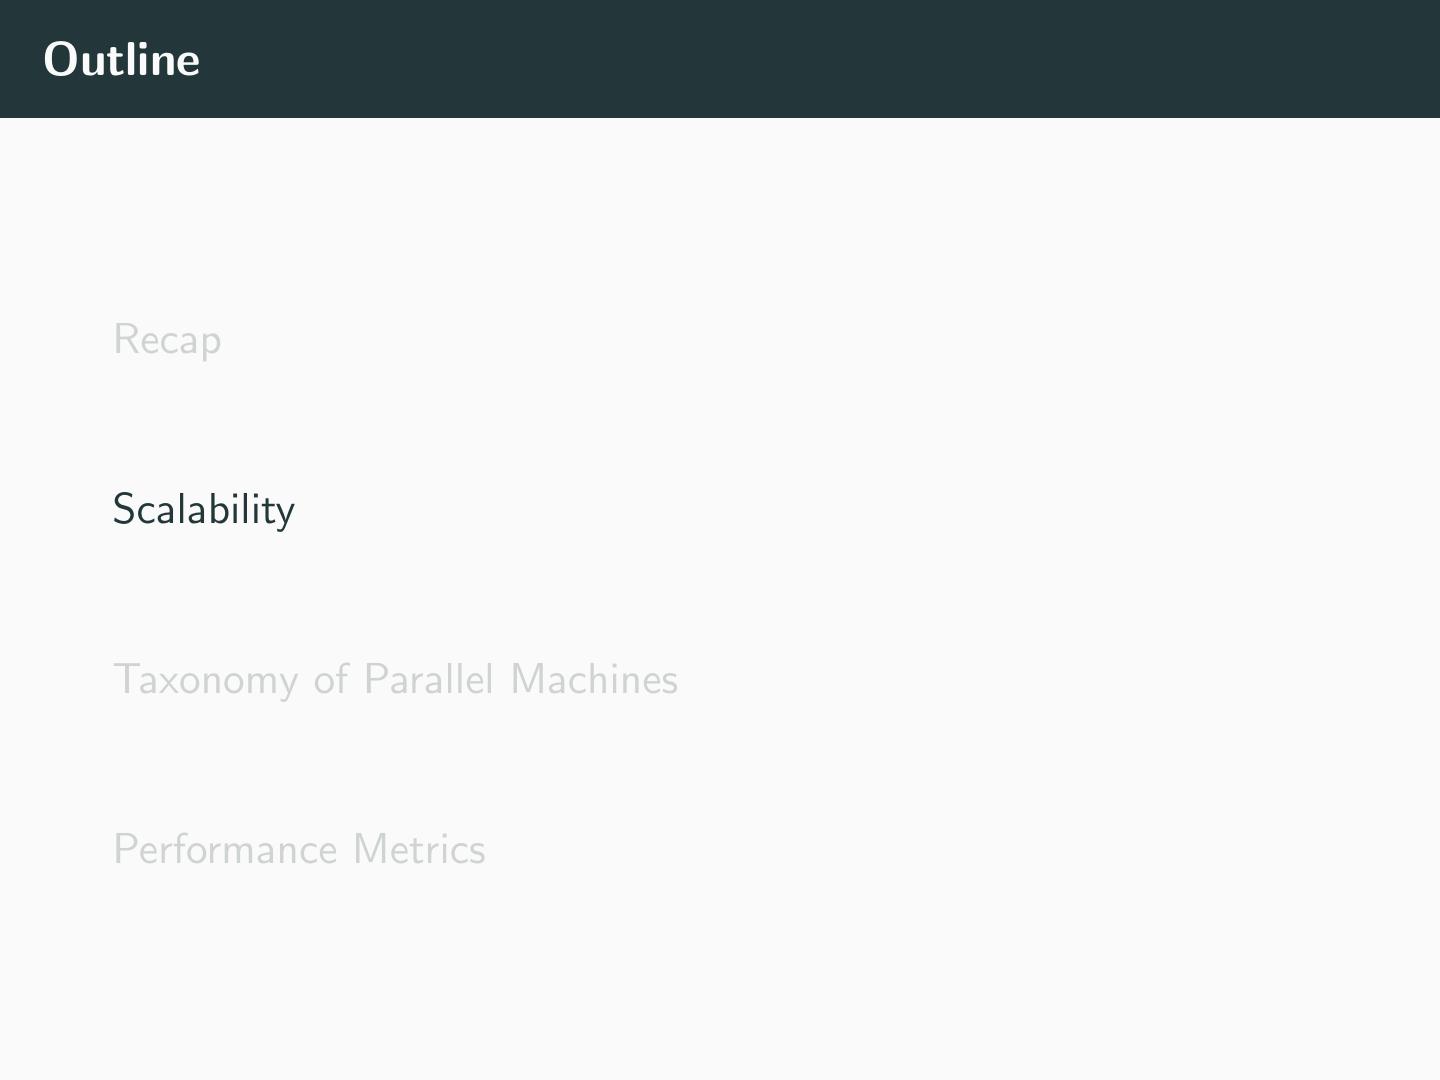Go to the Performance Metrics section

(299, 850)
